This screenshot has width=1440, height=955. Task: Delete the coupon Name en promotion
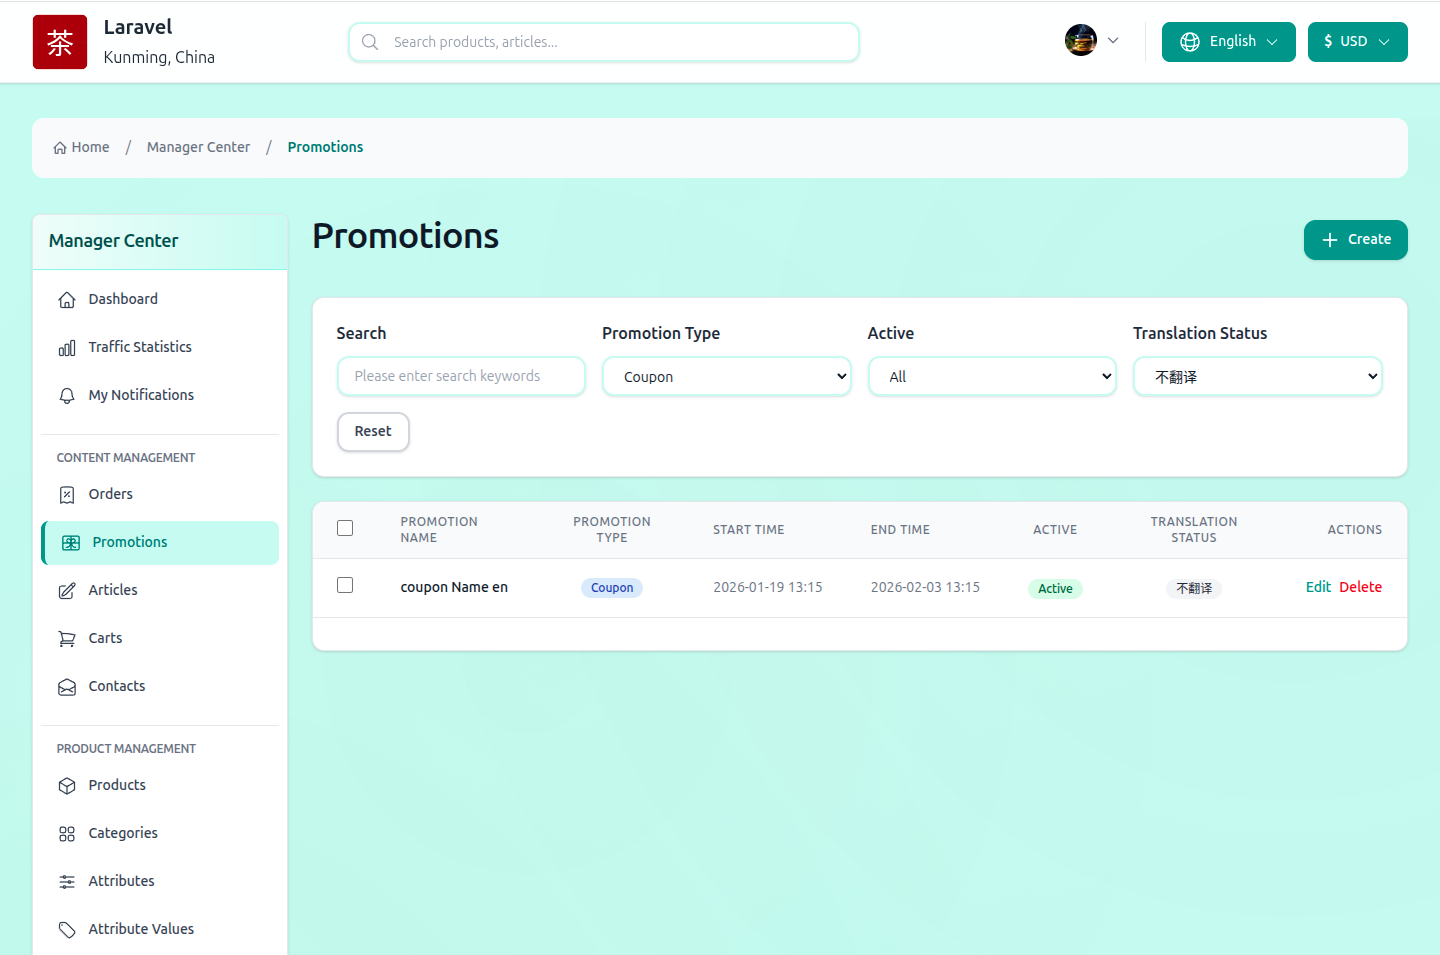pos(1361,587)
